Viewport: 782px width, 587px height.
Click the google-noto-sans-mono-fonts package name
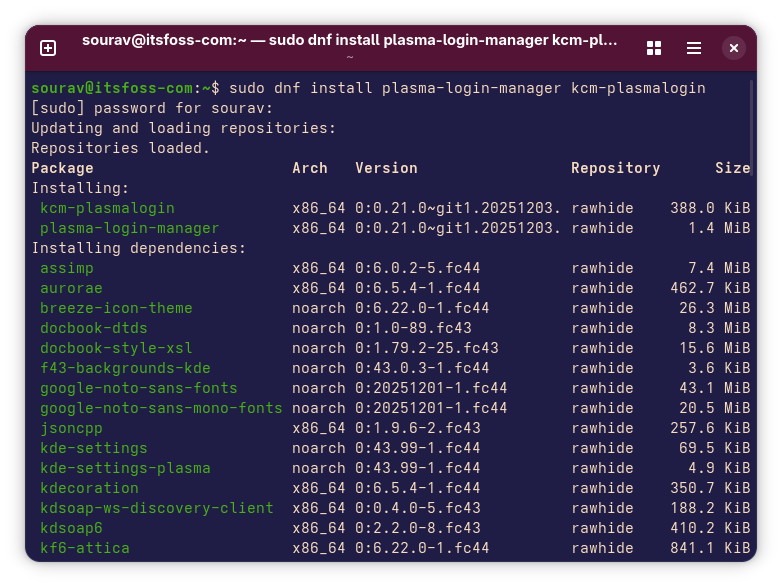(x=161, y=408)
